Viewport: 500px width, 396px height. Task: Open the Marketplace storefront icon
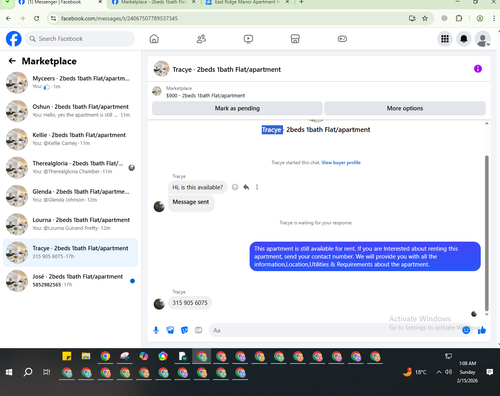(295, 39)
